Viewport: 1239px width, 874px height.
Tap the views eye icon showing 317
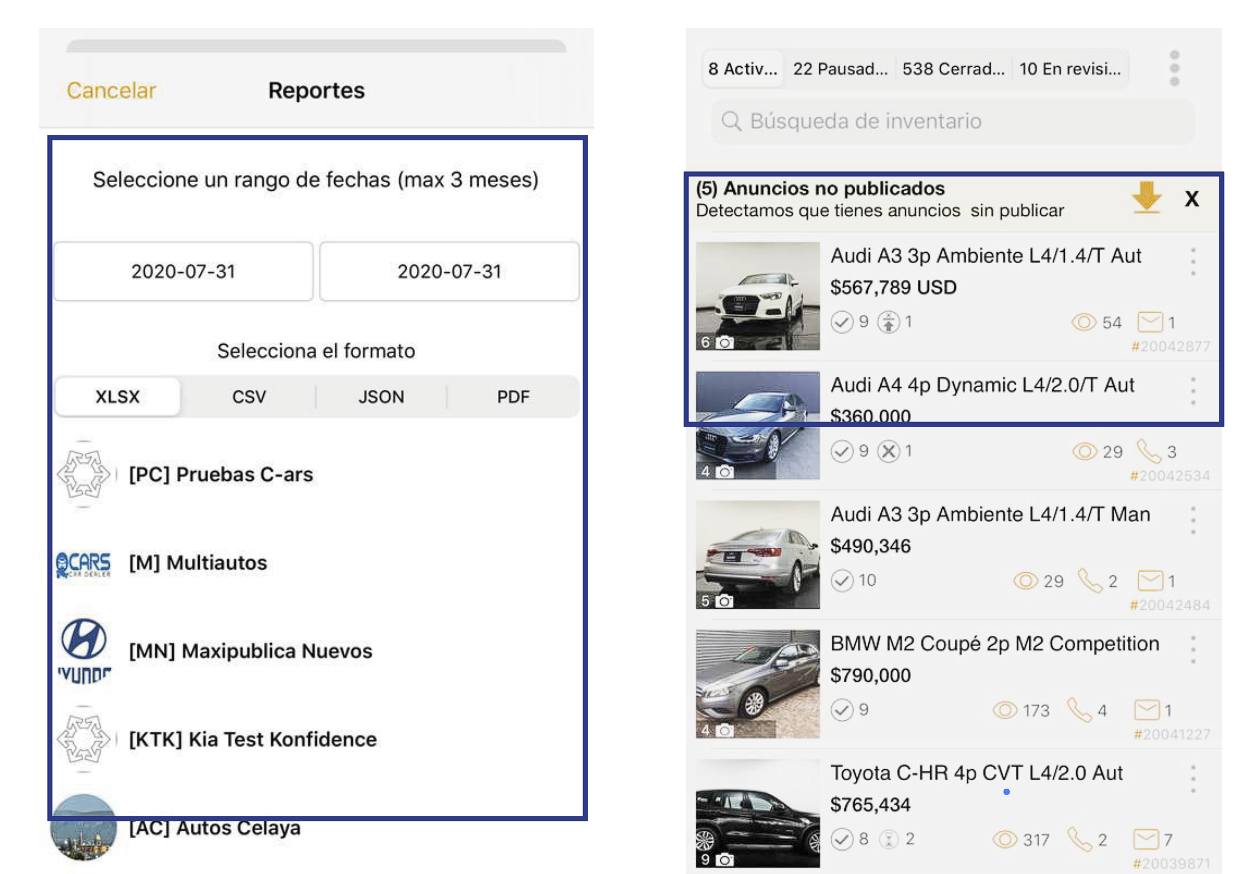tap(1005, 840)
